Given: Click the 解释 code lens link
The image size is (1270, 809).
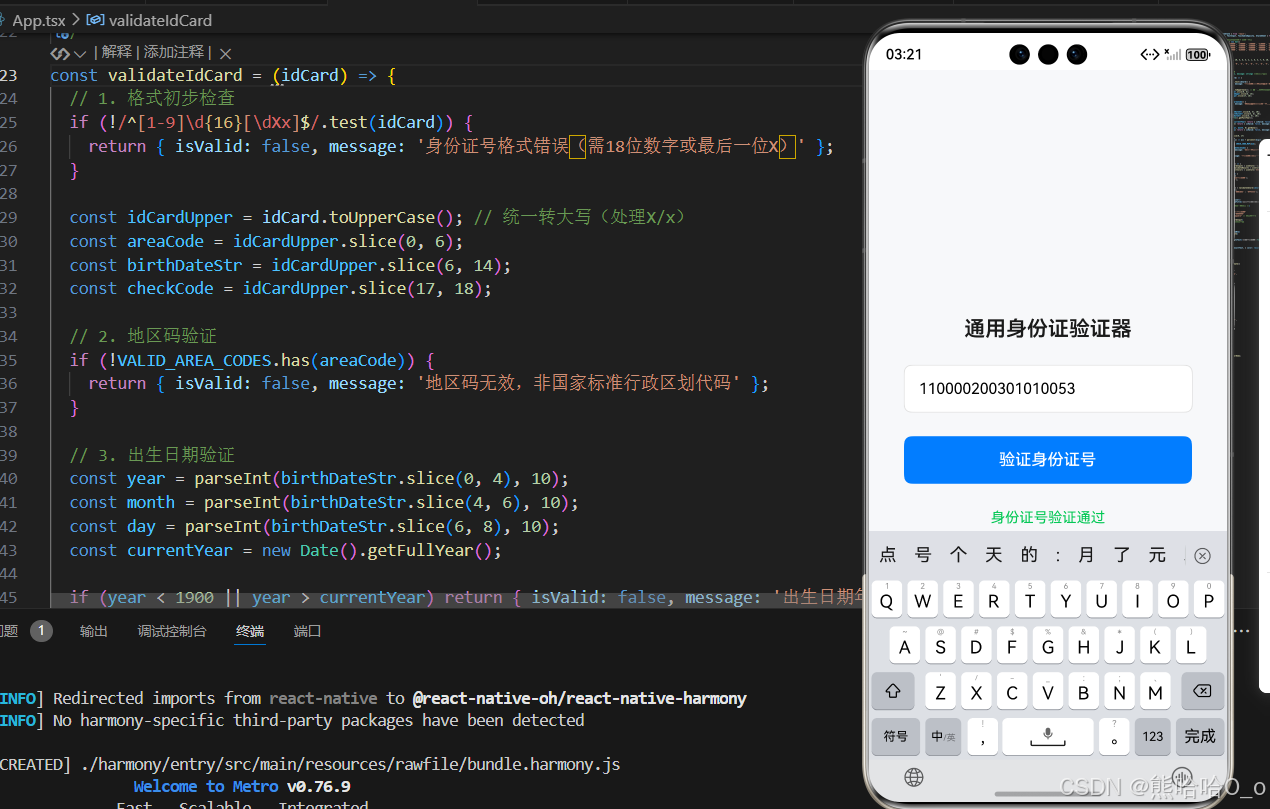Looking at the screenshot, I should point(116,52).
